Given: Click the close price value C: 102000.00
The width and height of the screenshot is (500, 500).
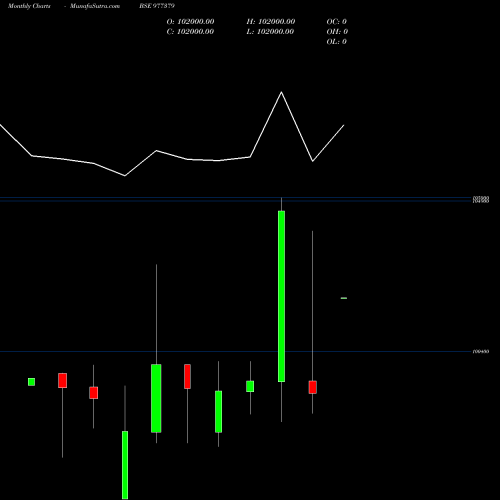Looking at the screenshot, I should 190,32.
